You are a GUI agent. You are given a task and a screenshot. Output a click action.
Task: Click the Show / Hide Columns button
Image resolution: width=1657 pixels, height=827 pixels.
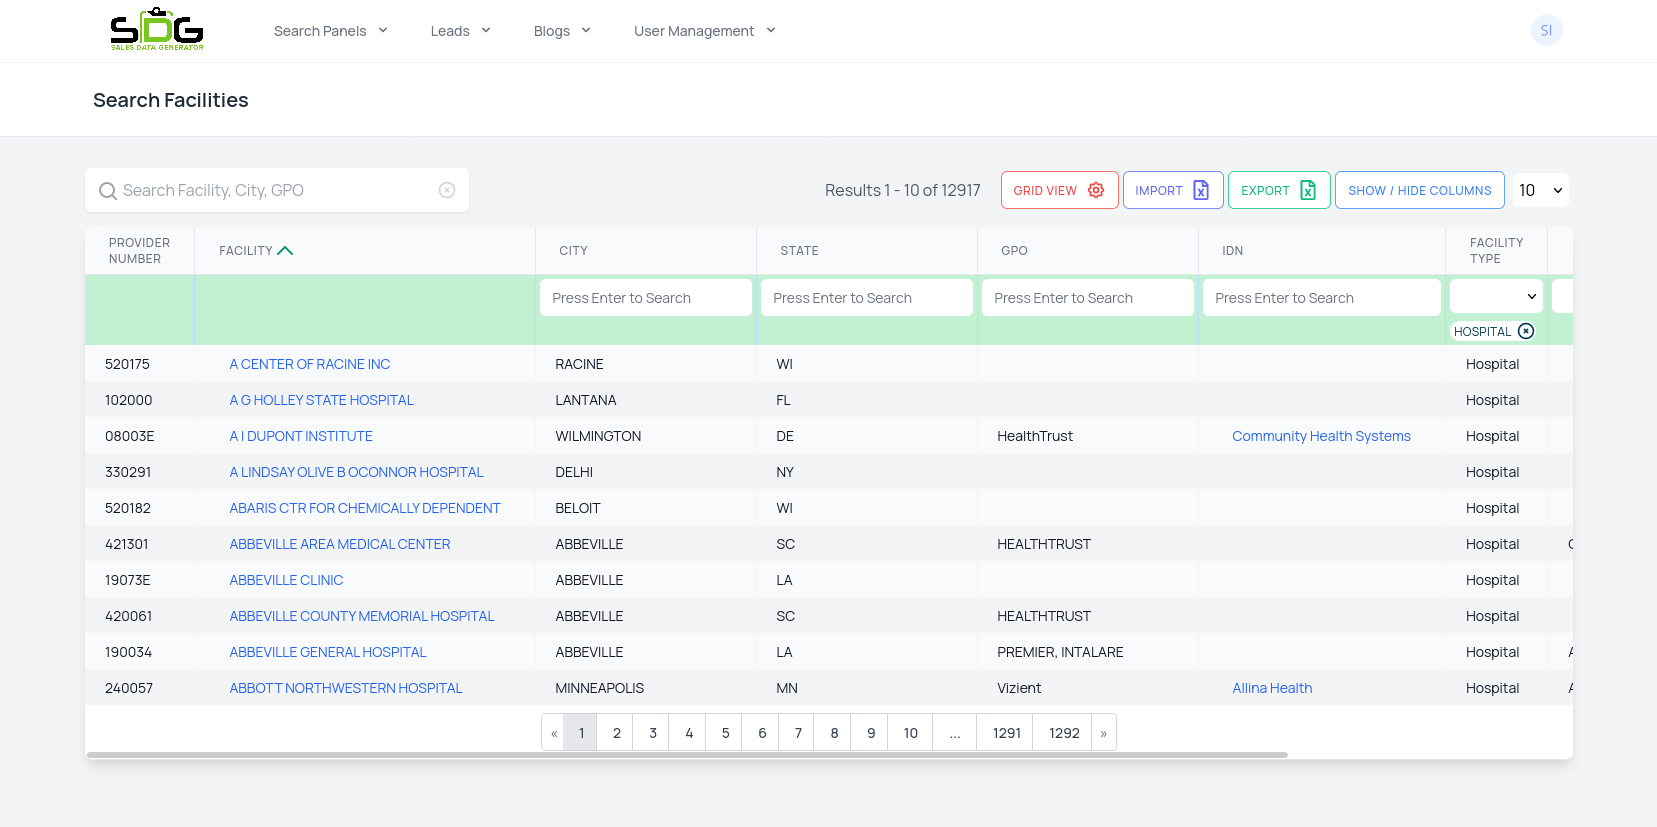coord(1419,190)
